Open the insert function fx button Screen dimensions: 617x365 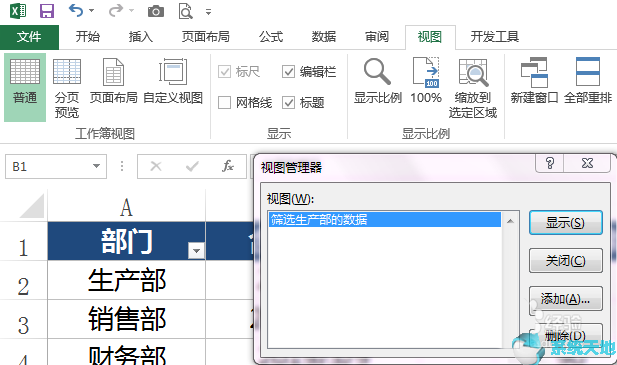point(228,166)
